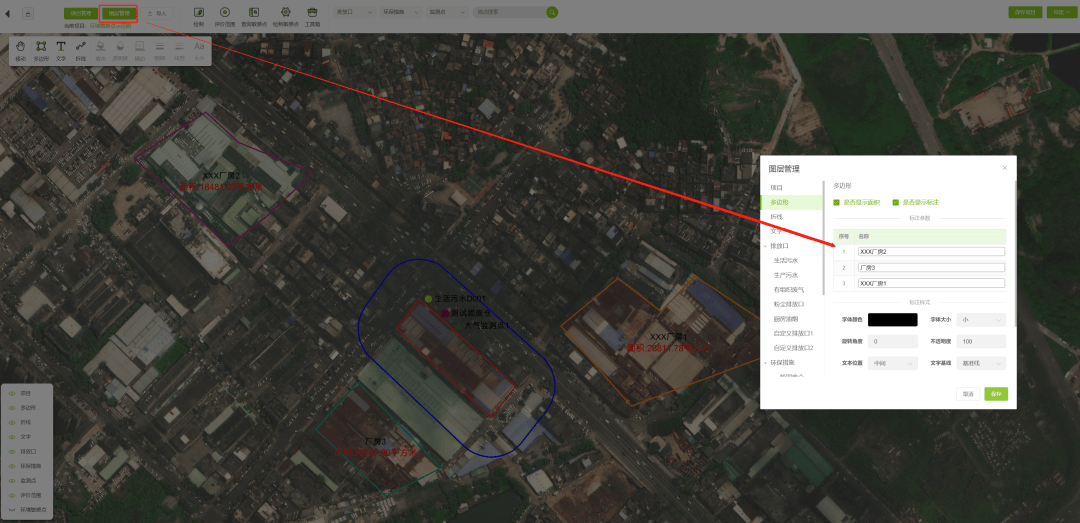Toggle the 是否显示标注 checkbox

pos(896,202)
